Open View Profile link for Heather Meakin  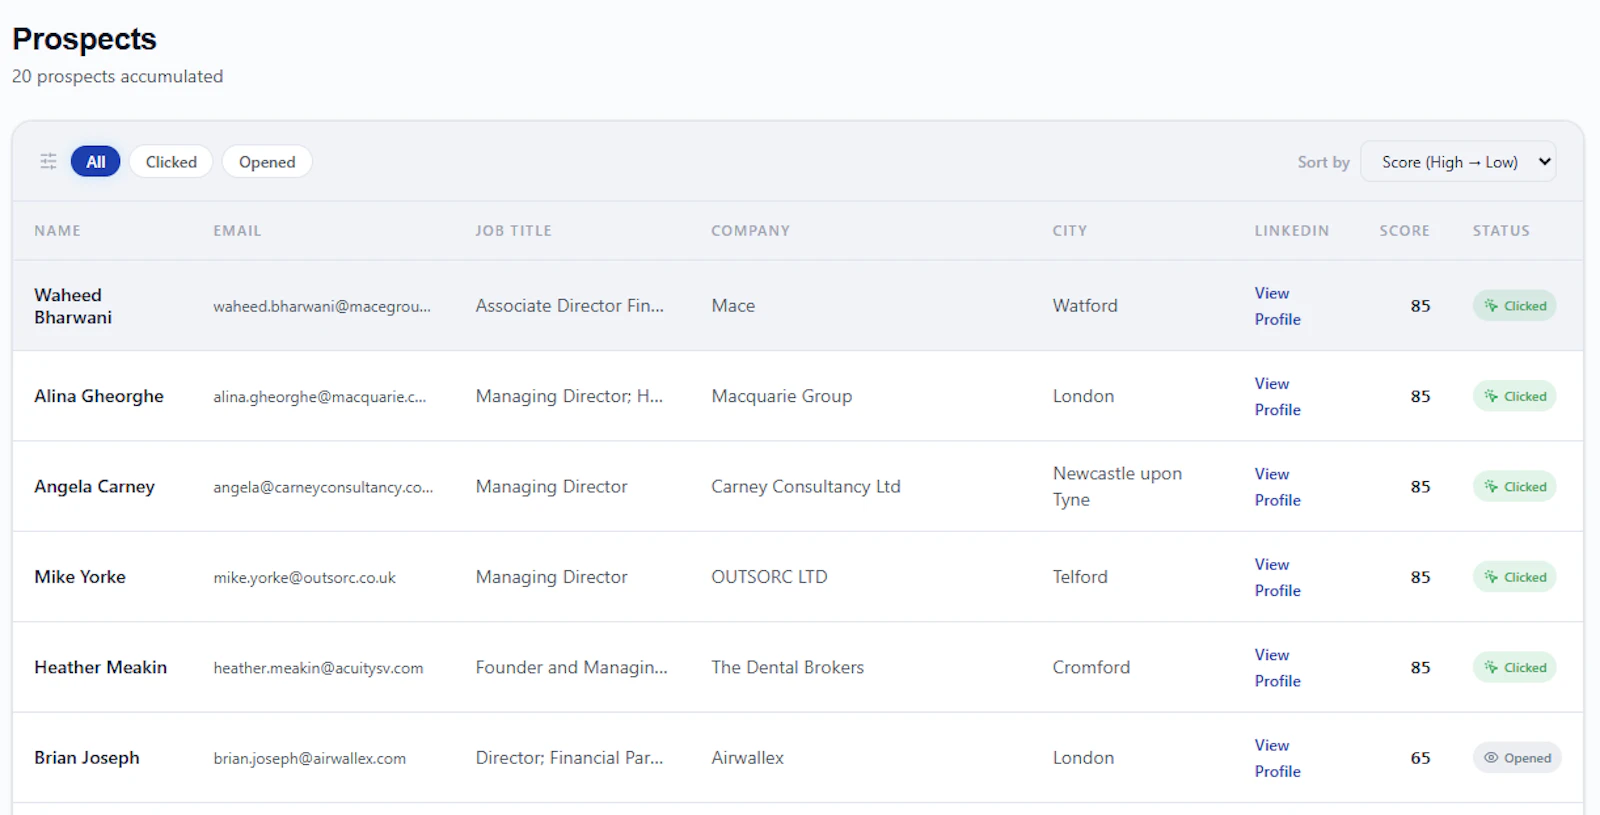1277,667
